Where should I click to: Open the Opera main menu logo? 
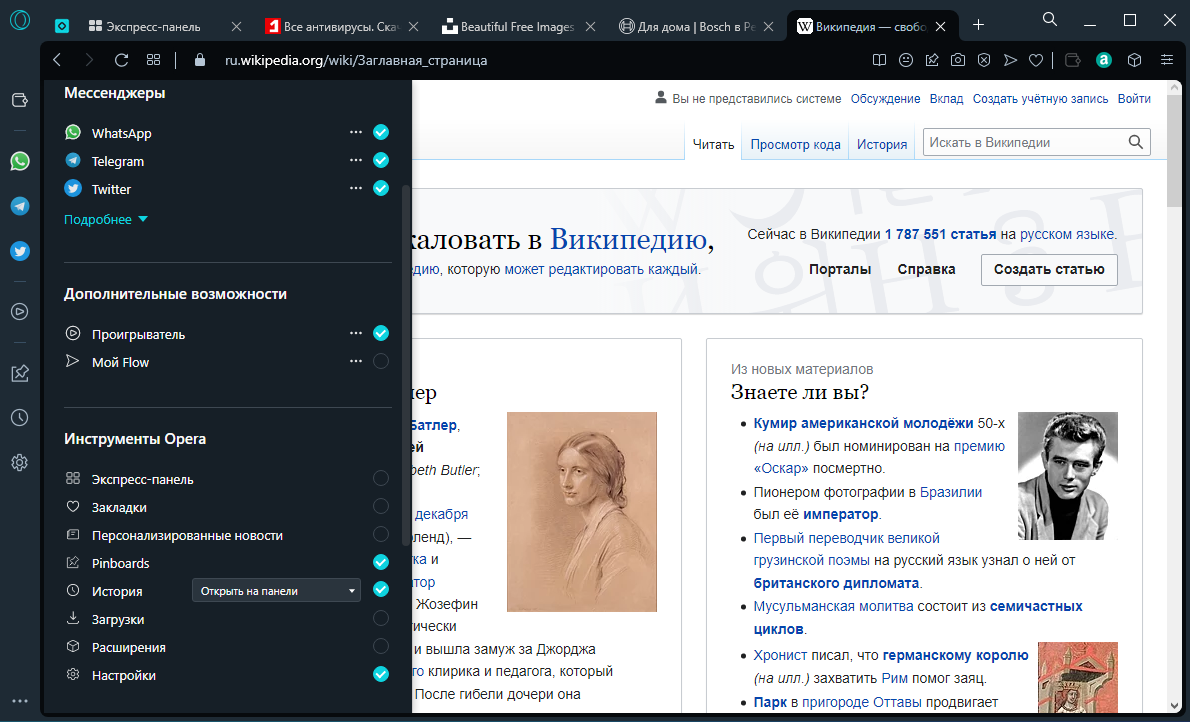coord(20,20)
